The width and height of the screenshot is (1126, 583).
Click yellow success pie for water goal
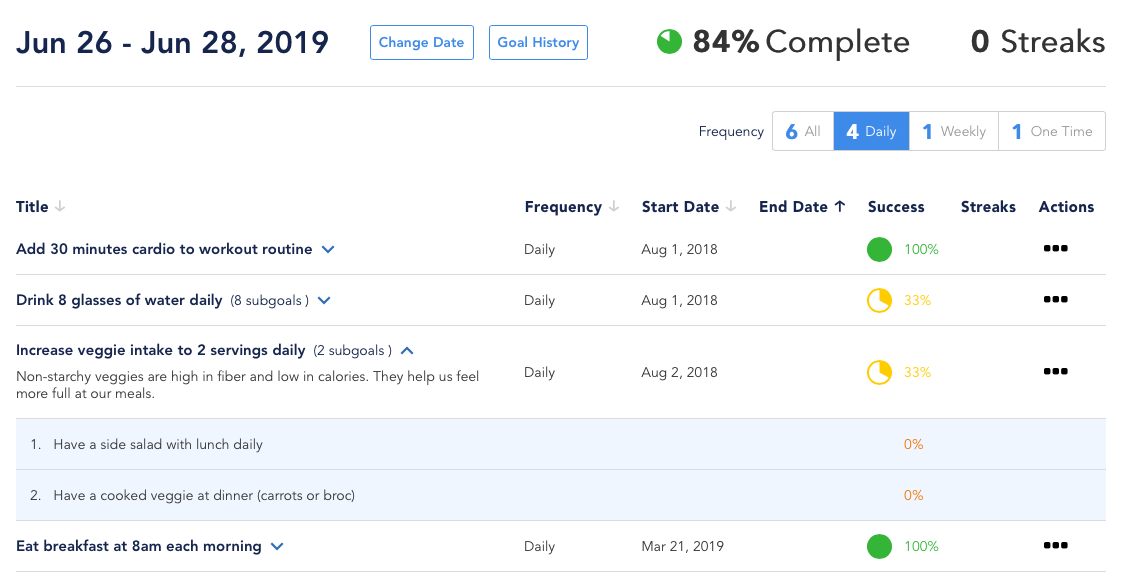coord(879,300)
